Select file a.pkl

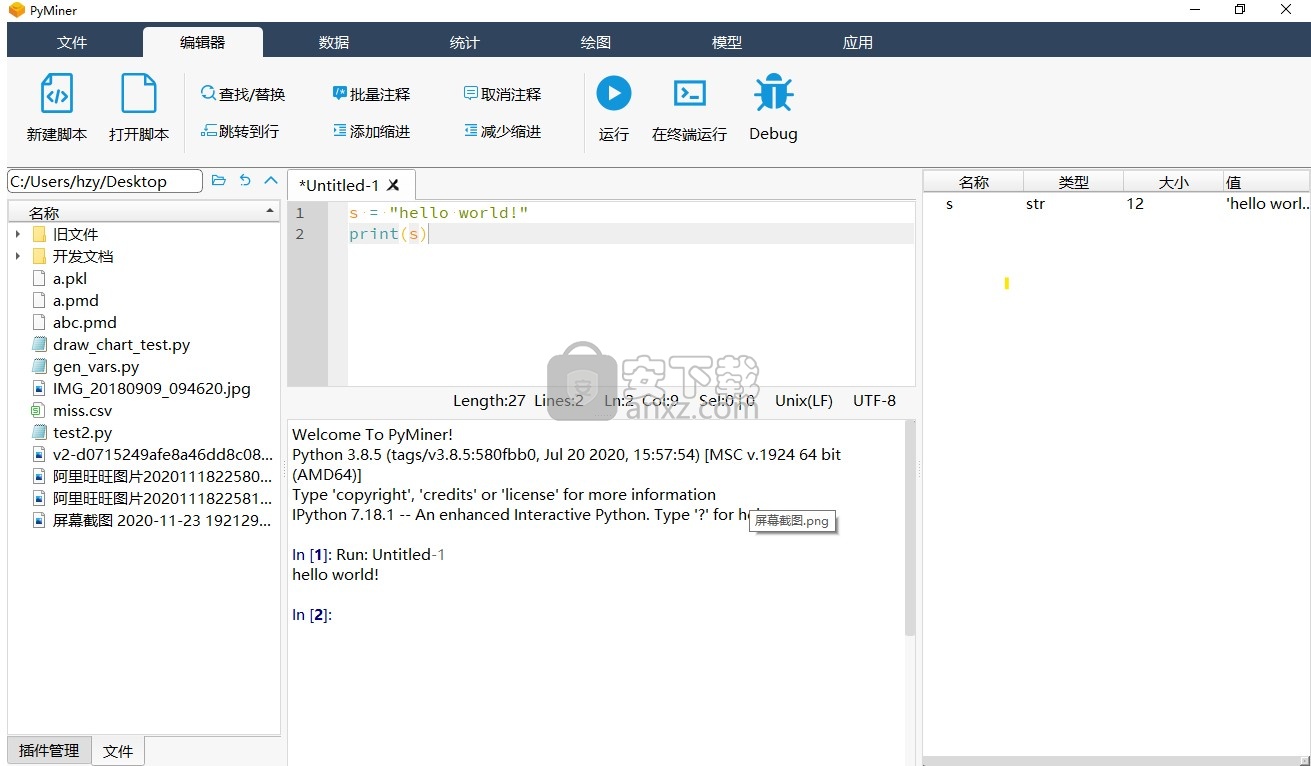click(x=70, y=278)
